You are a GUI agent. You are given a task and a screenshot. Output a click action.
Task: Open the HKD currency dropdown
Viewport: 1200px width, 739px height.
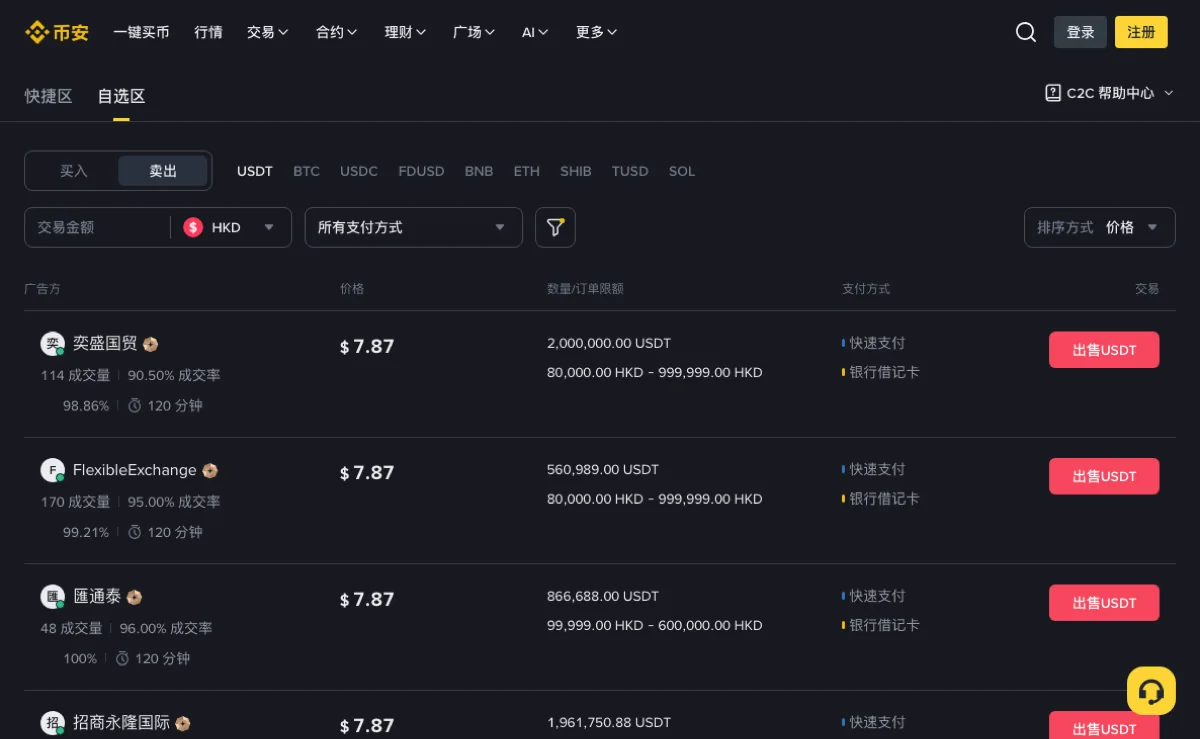[231, 227]
